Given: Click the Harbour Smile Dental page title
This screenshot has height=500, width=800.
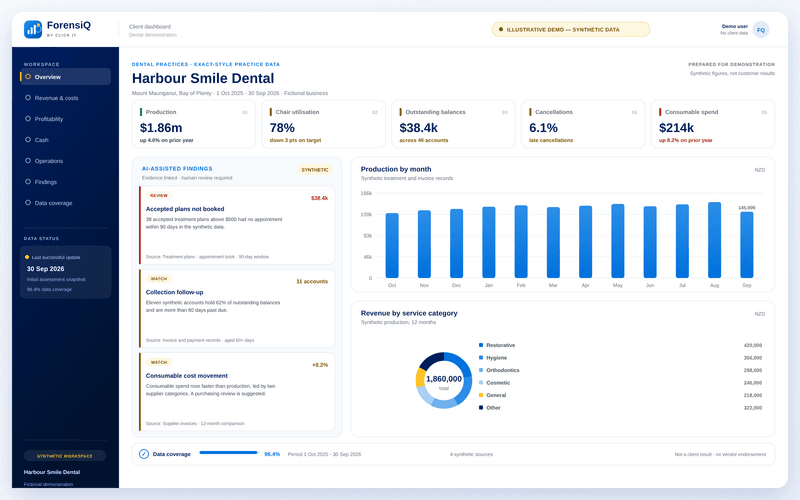Looking at the screenshot, I should (x=203, y=78).
